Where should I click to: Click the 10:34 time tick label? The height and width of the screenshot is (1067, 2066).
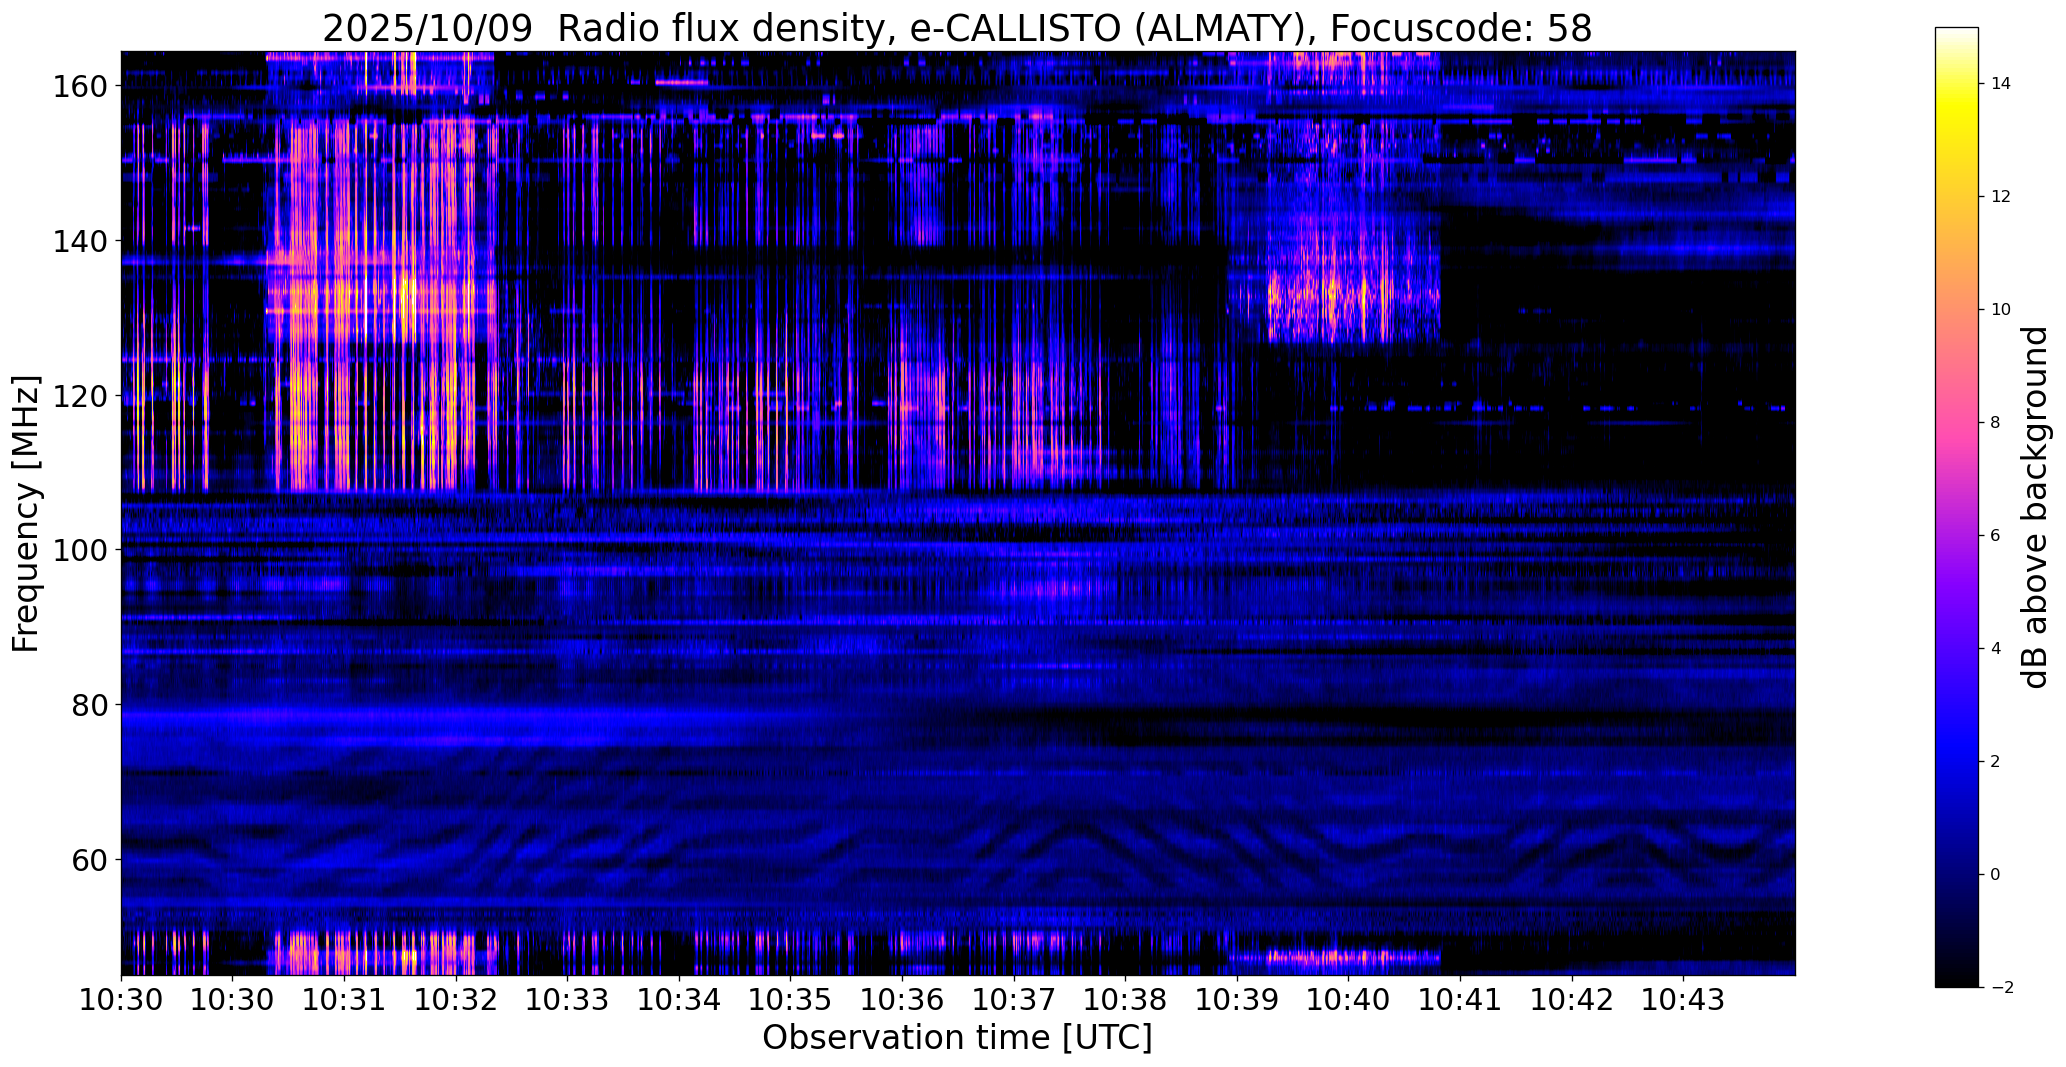[x=679, y=1000]
